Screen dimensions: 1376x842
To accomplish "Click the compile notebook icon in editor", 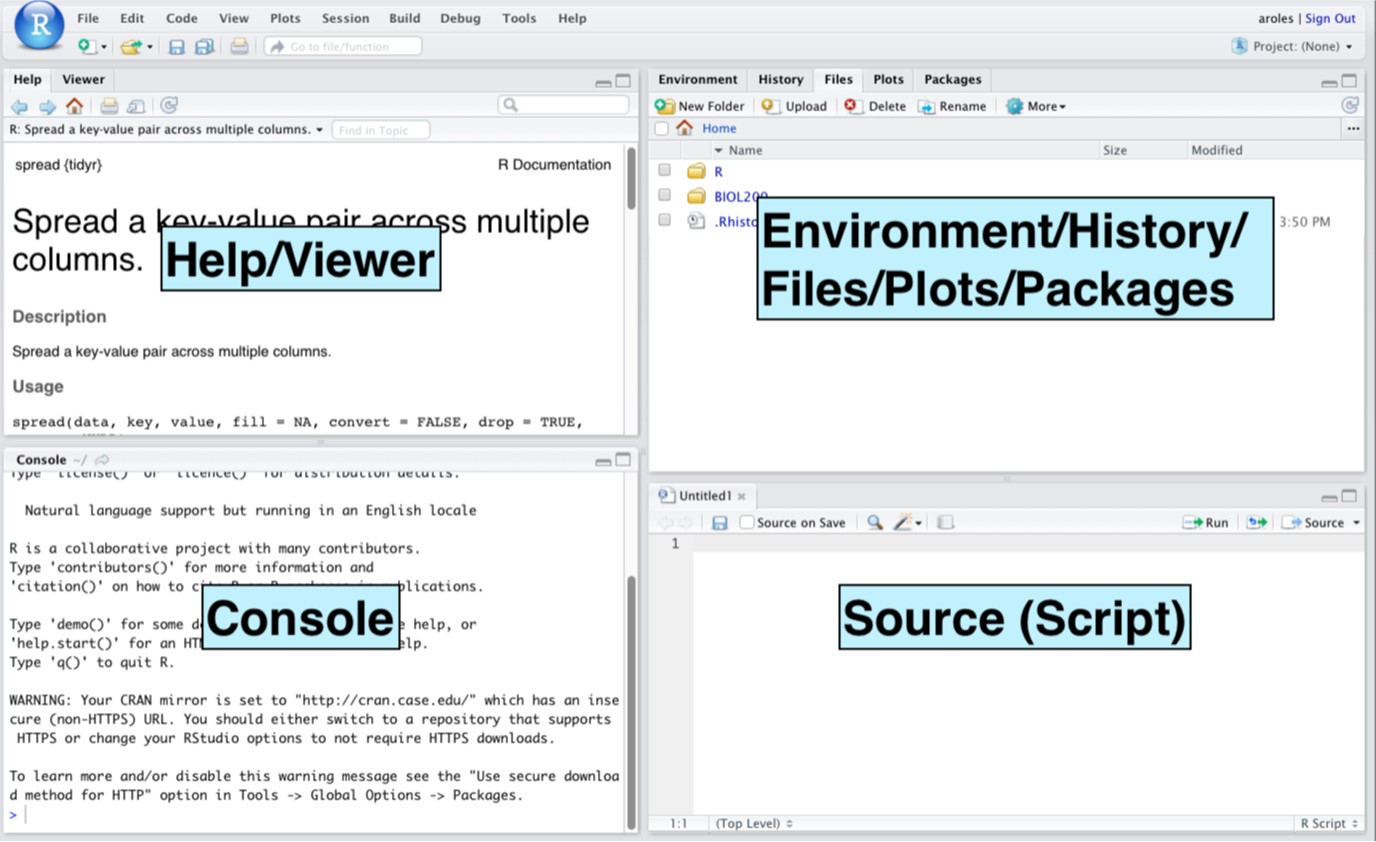I will tap(945, 522).
